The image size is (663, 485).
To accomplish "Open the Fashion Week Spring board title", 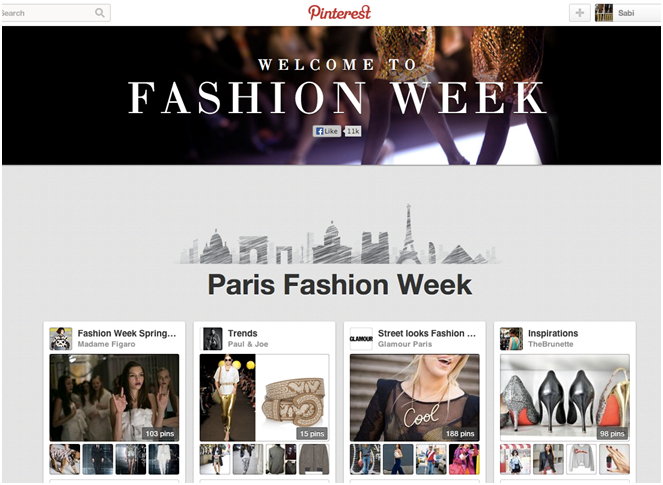I will tap(127, 333).
